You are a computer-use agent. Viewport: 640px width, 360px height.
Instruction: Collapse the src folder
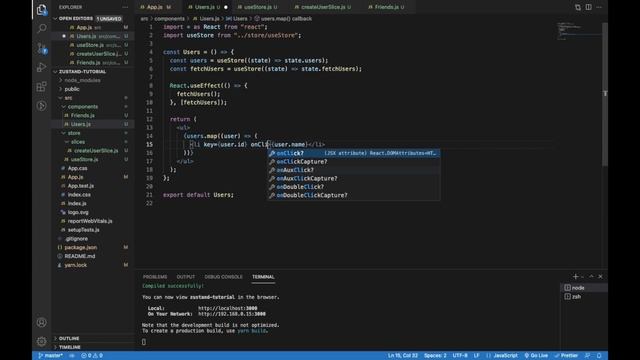(68, 98)
